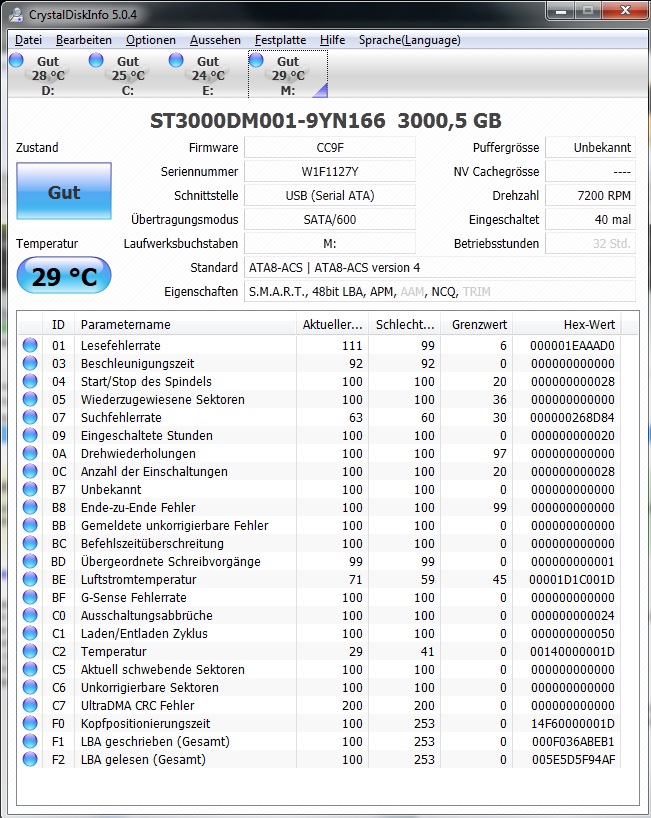
Task: Click status orb for G-Sense Fehlerrate
Action: pos(30,597)
